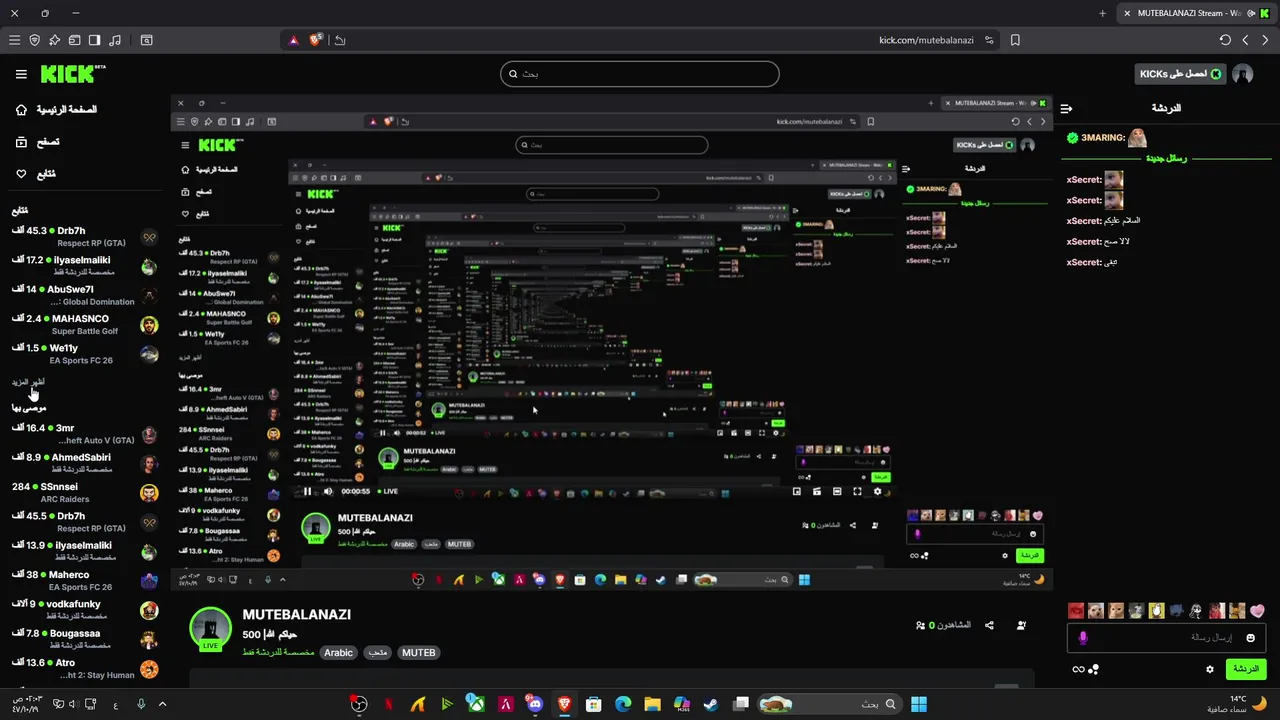
Task: Click the Kick search field
Action: click(x=640, y=74)
